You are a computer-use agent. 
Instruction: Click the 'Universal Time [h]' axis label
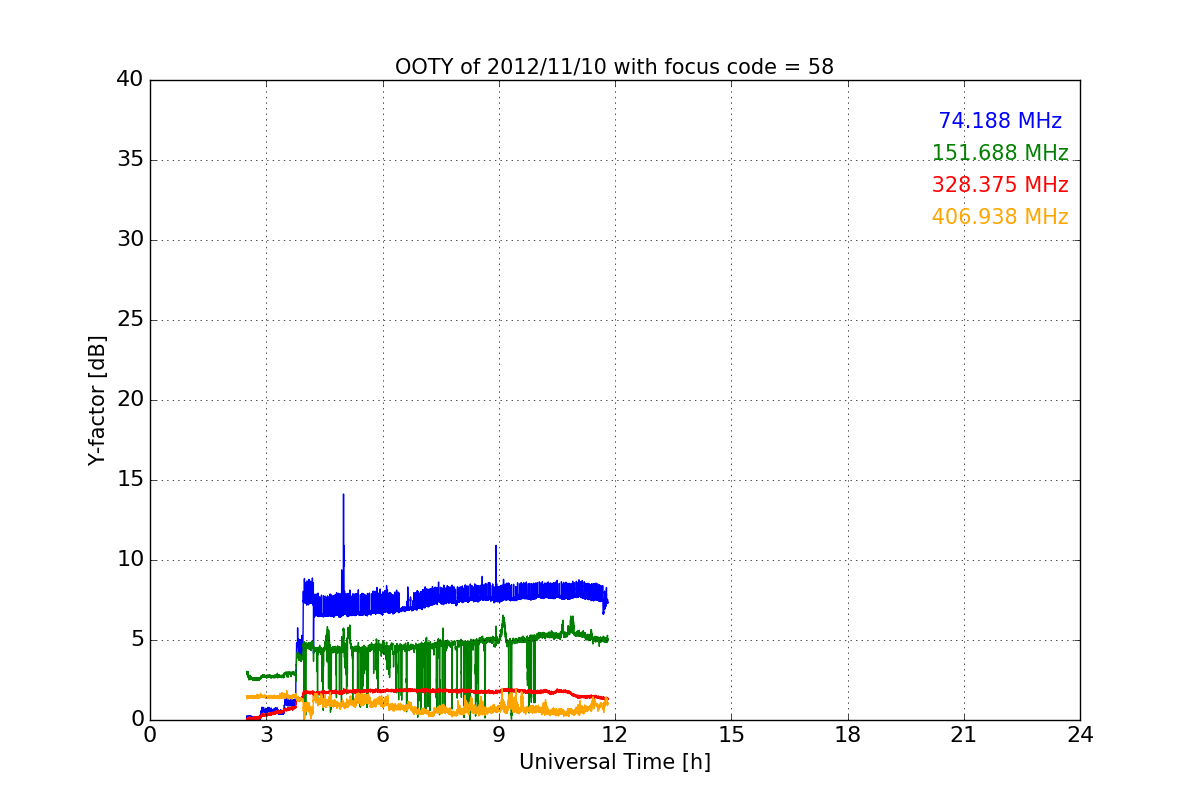[x=614, y=762]
